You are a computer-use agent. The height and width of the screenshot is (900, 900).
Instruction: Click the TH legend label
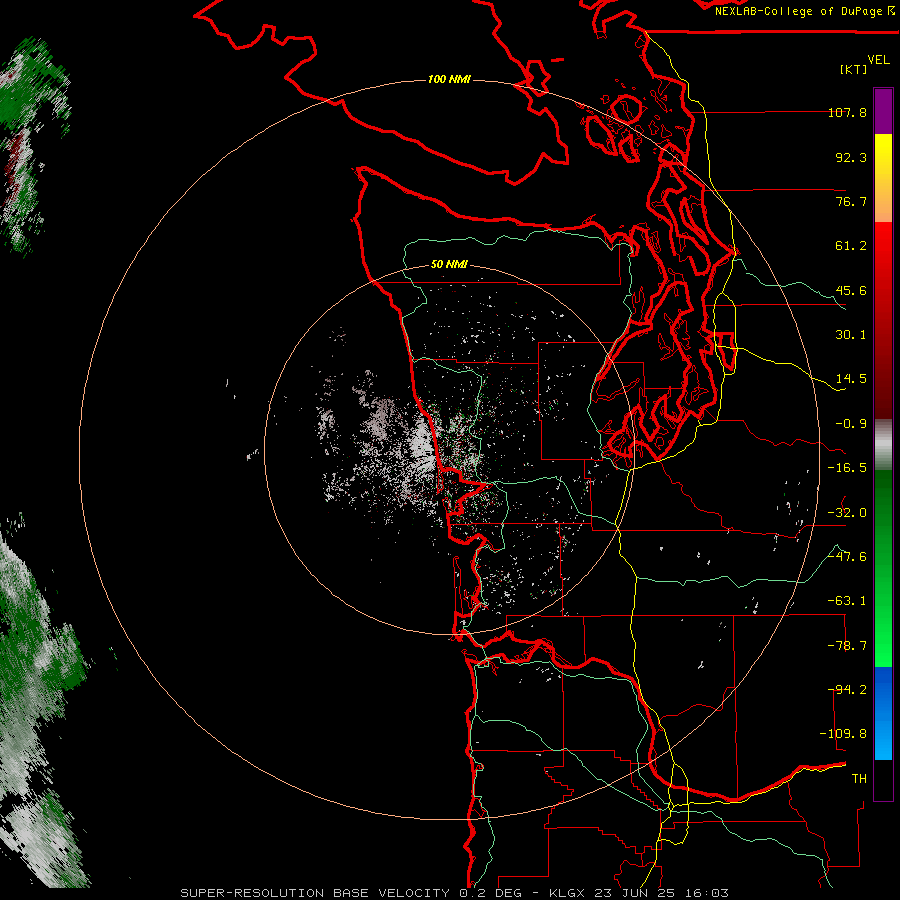(859, 779)
